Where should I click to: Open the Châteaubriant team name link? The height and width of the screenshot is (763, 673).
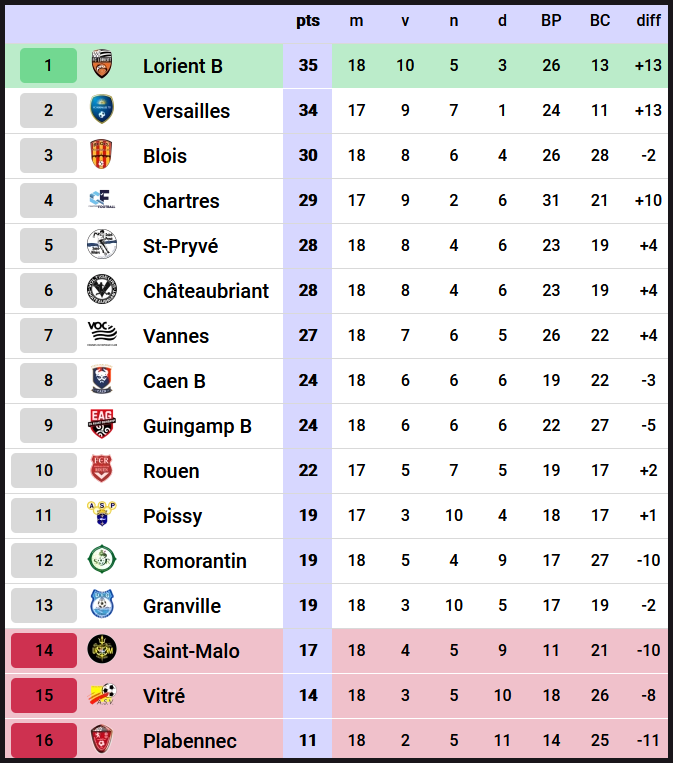[x=206, y=291]
